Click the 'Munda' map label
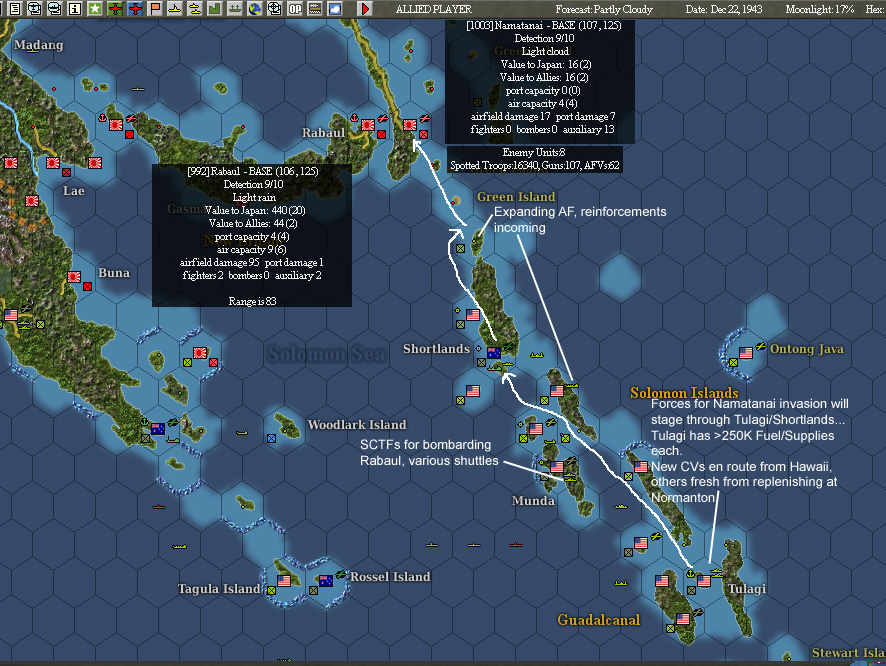The image size is (886, 666). coord(533,500)
